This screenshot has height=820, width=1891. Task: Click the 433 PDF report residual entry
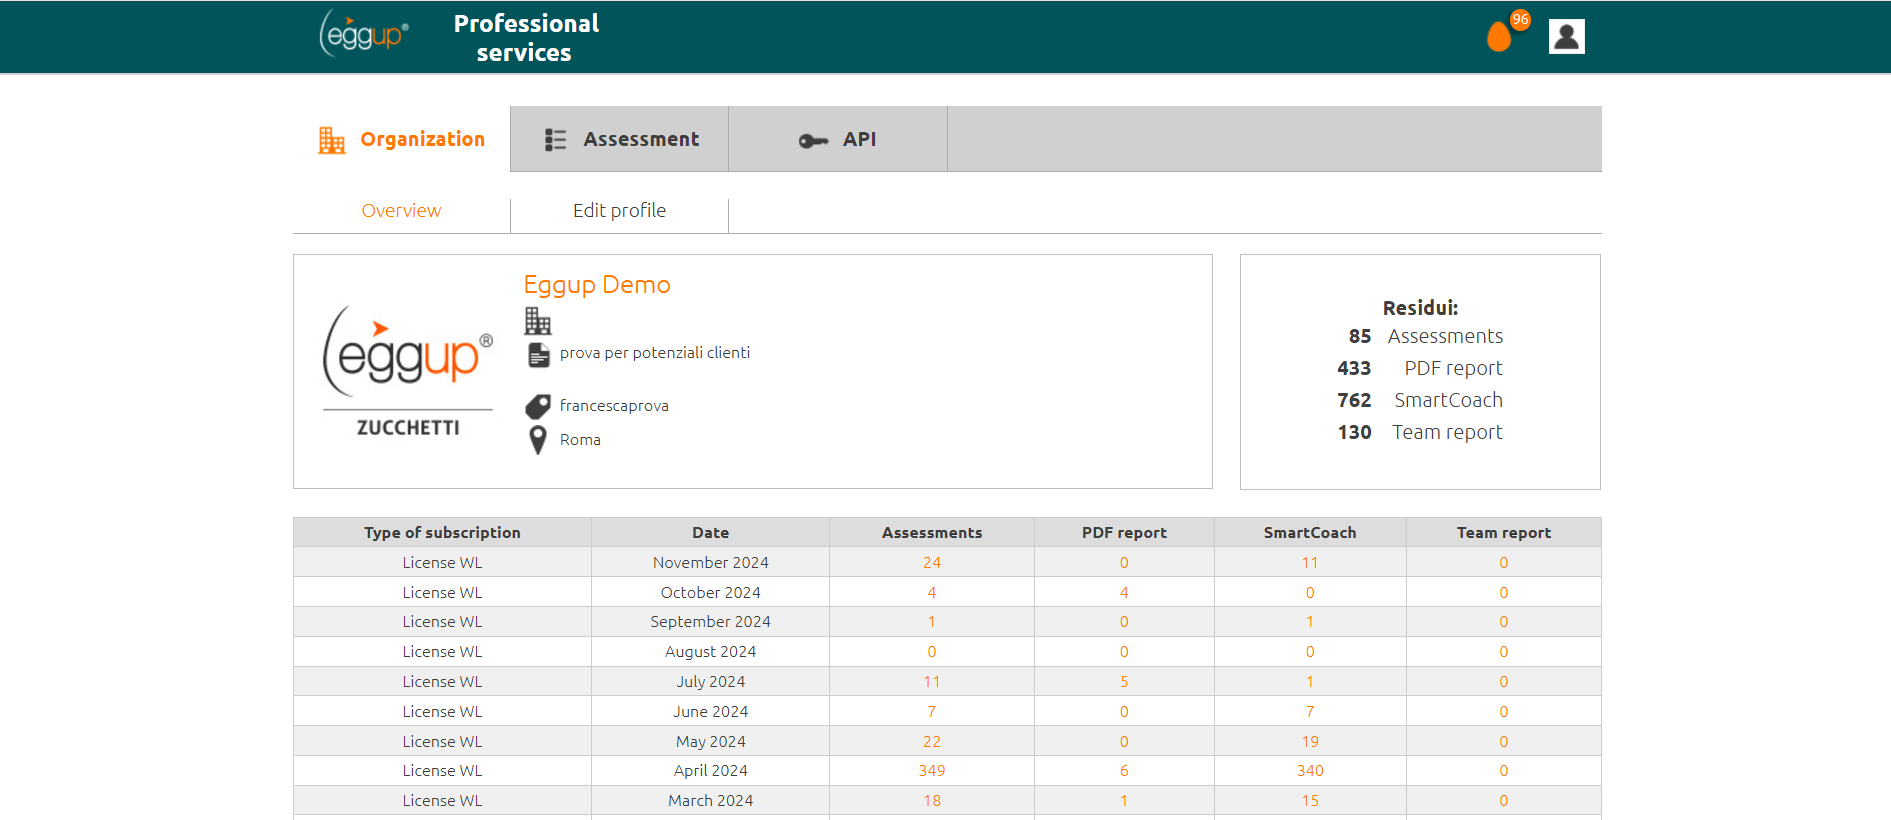[1420, 369]
